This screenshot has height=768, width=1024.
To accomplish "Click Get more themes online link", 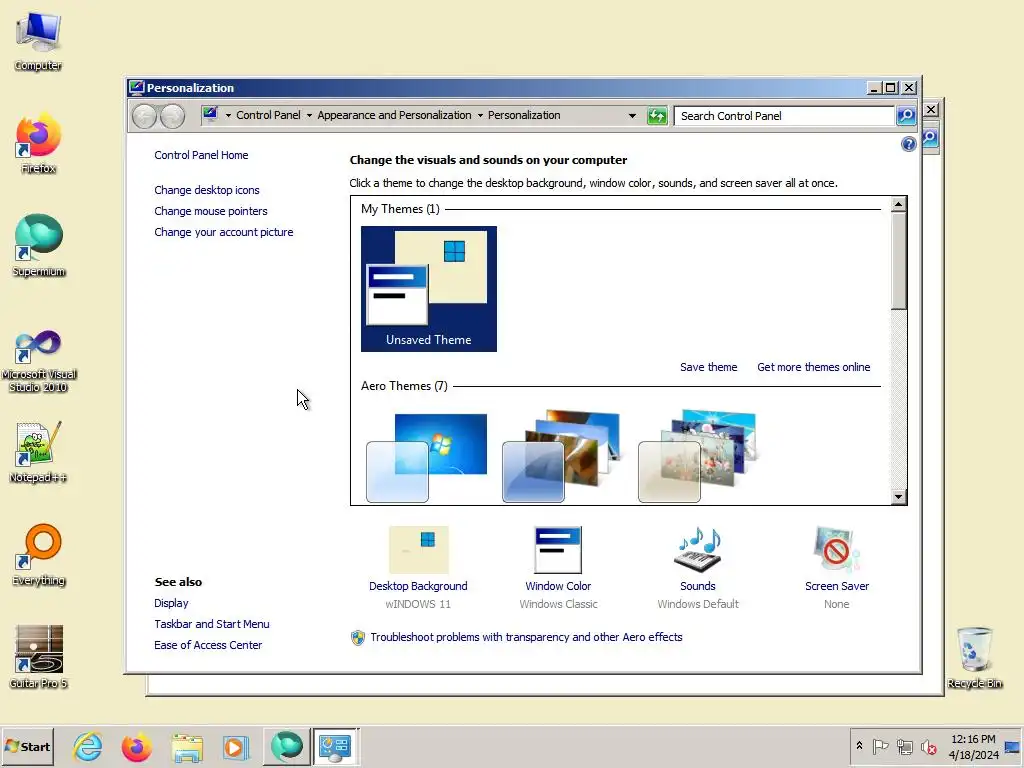I will (814, 367).
